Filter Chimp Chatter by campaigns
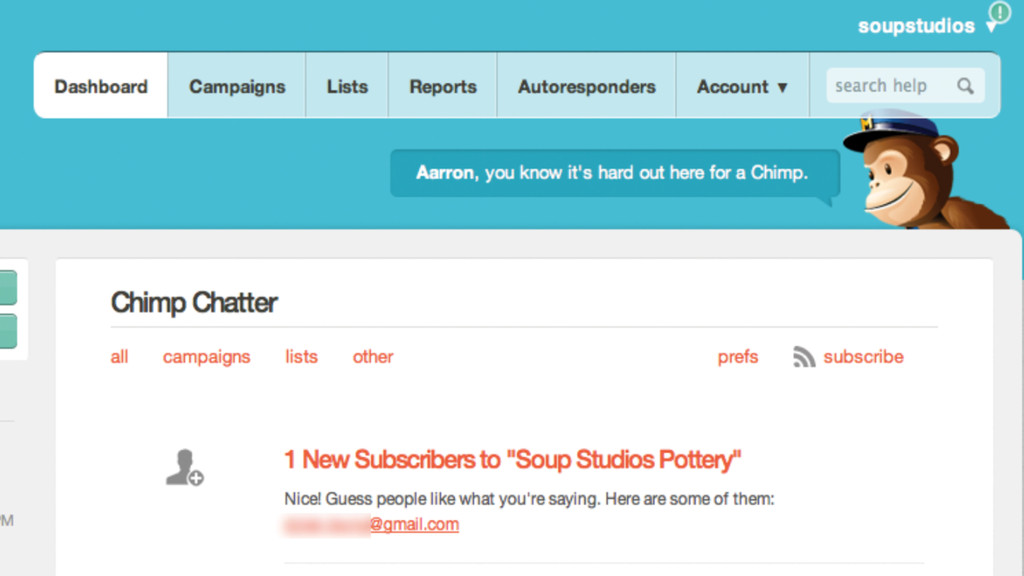This screenshot has height=576, width=1024. tap(206, 357)
